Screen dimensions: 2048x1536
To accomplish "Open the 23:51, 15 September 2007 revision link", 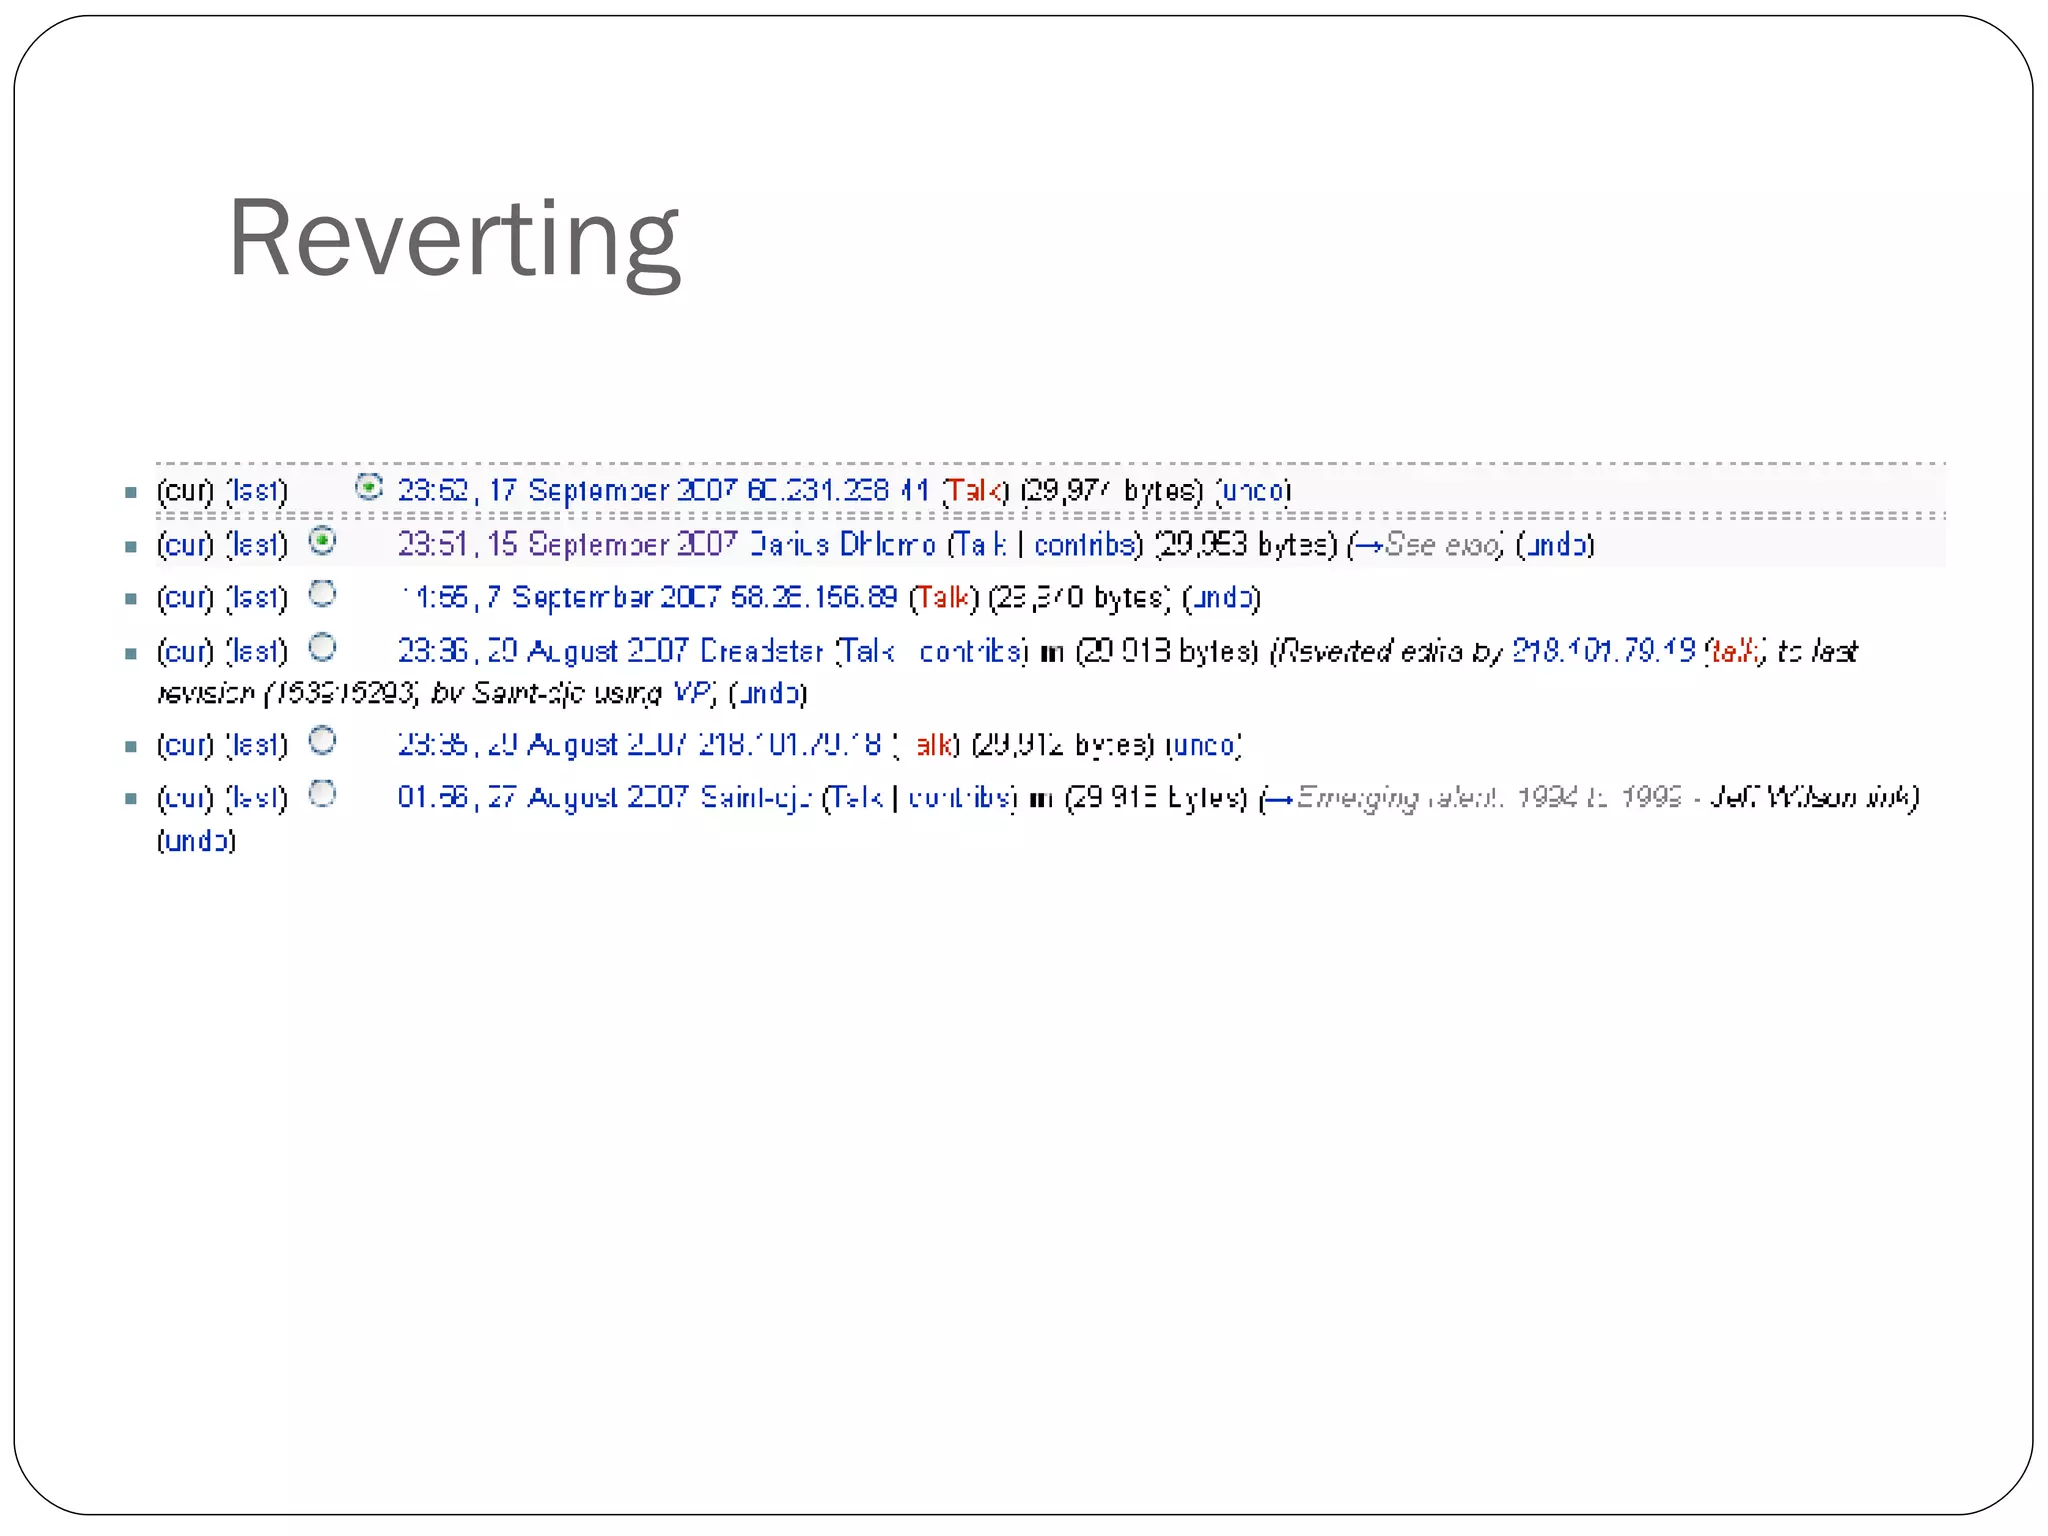I will 567,544.
